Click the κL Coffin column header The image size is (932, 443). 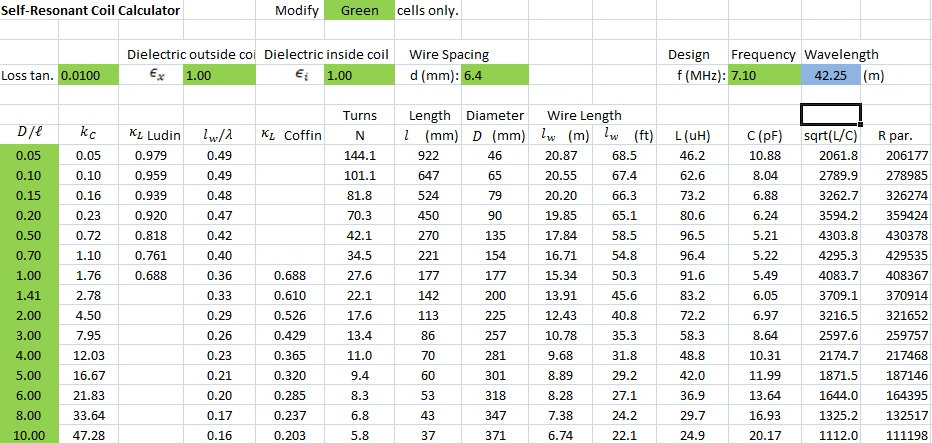[290, 135]
